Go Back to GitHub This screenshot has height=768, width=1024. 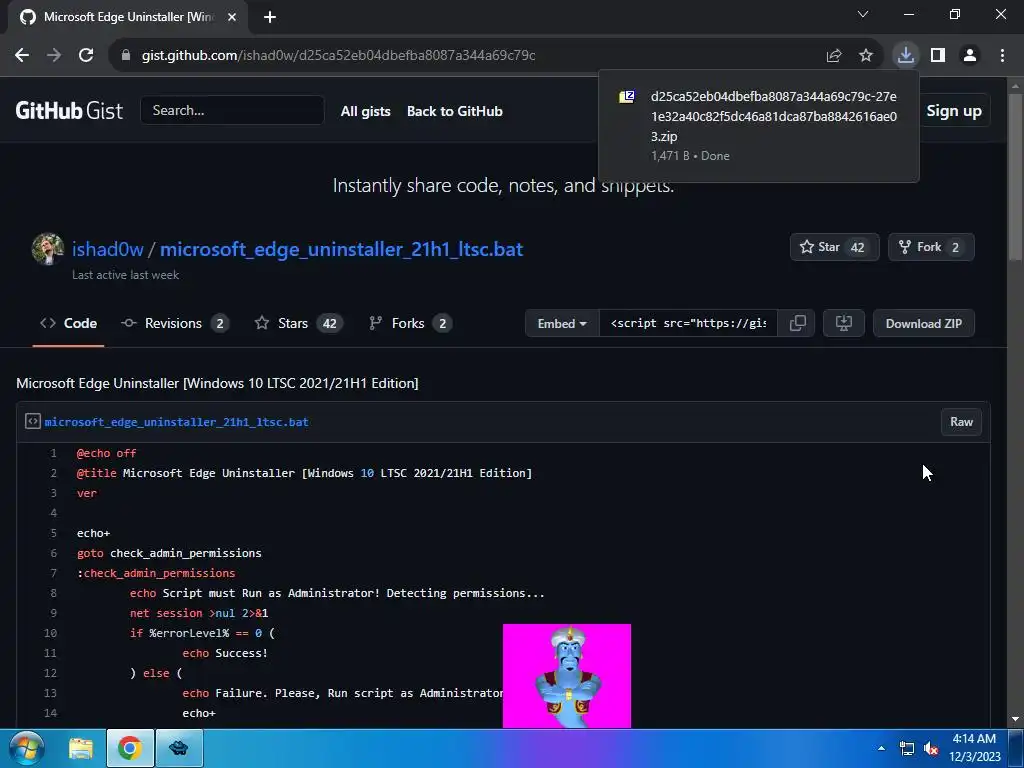point(455,111)
